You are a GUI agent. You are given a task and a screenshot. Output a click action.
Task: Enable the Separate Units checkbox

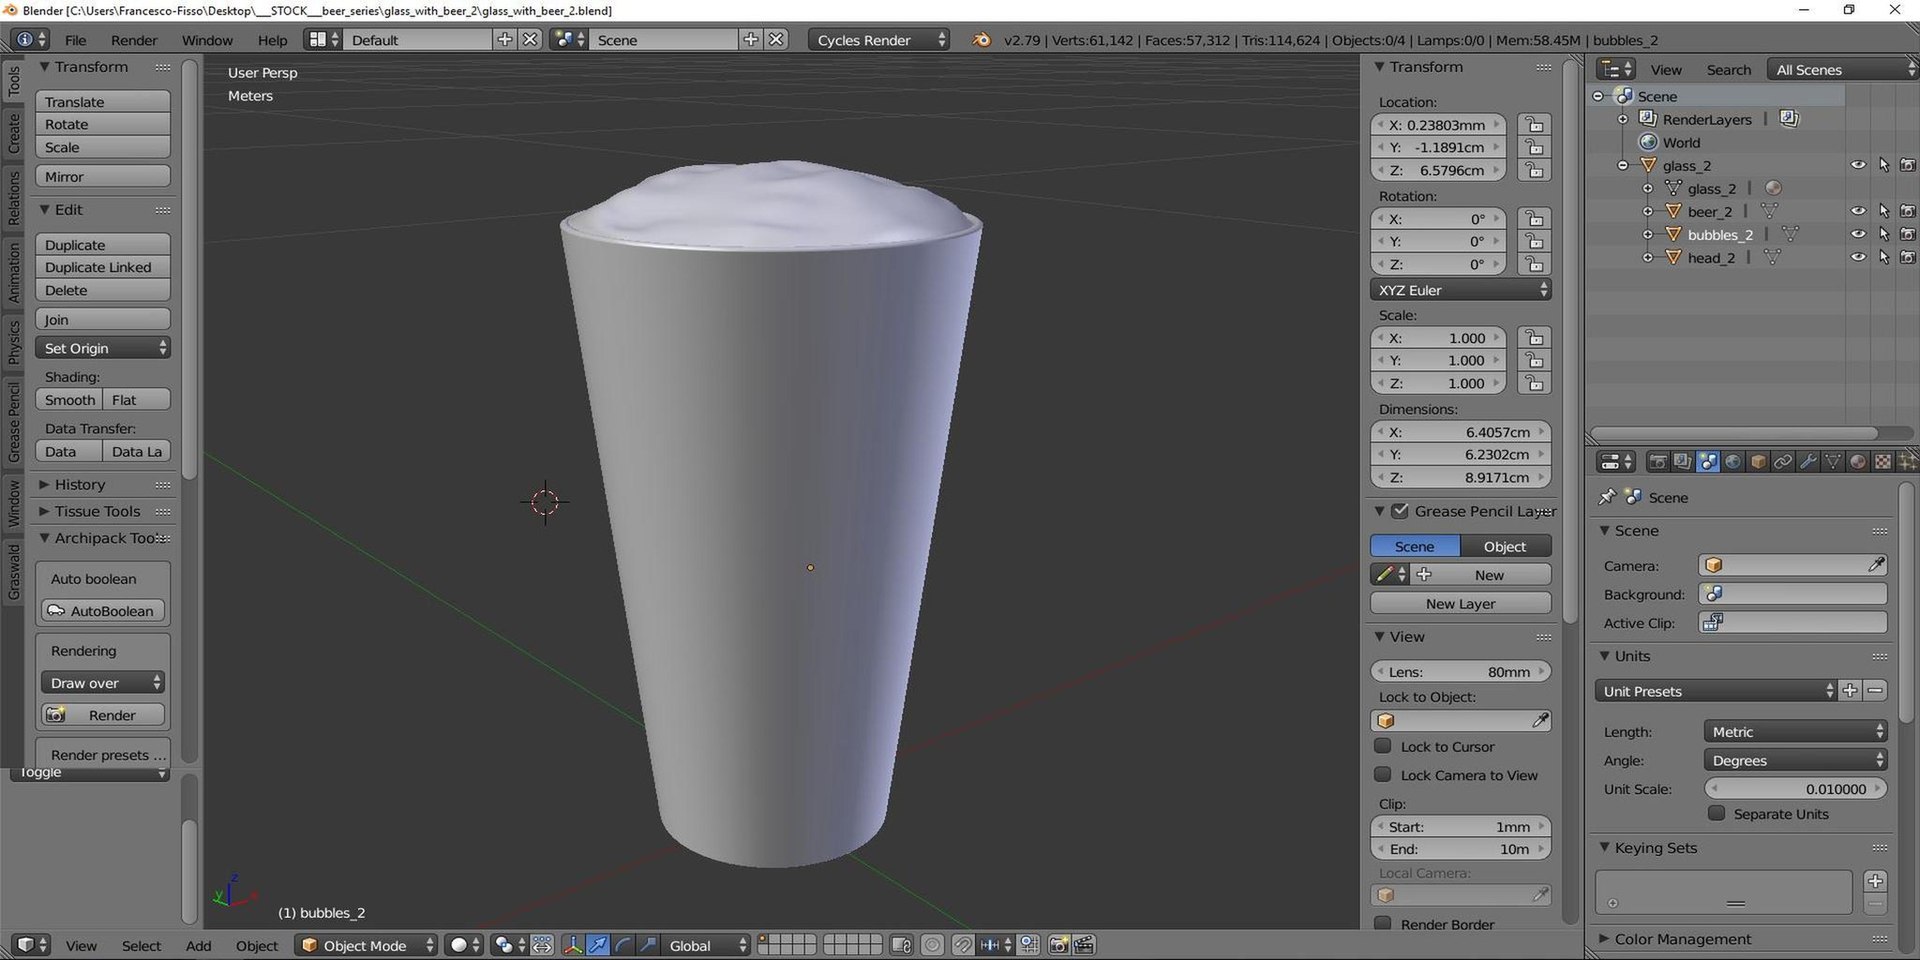point(1717,814)
